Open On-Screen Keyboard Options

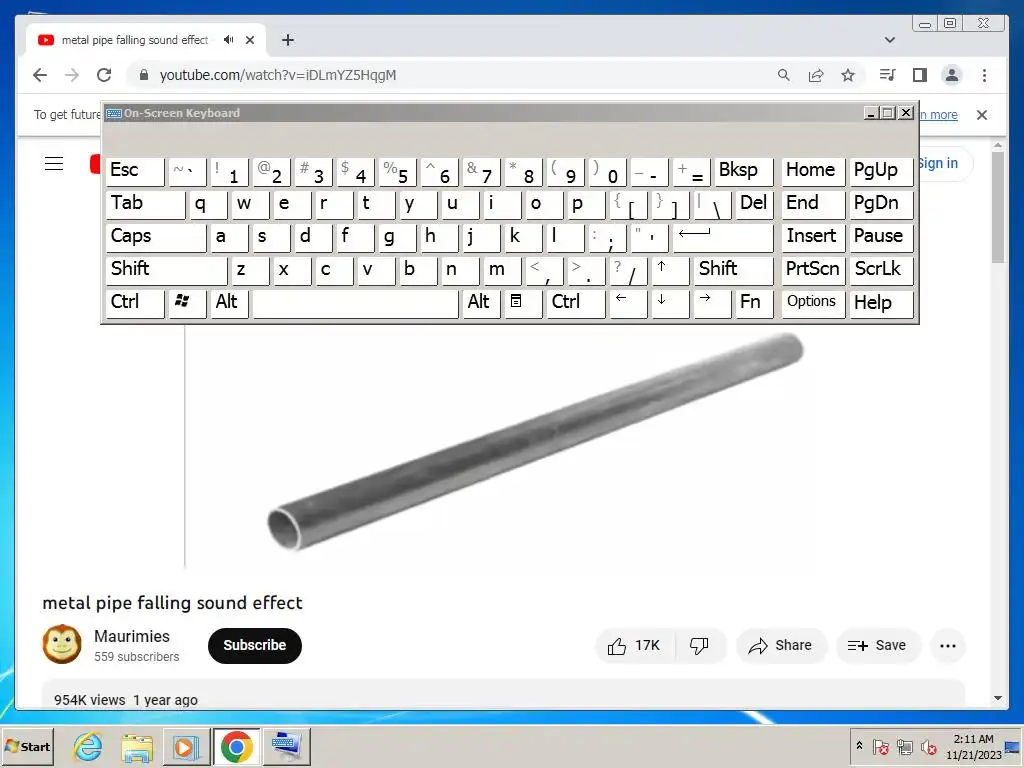[813, 303]
